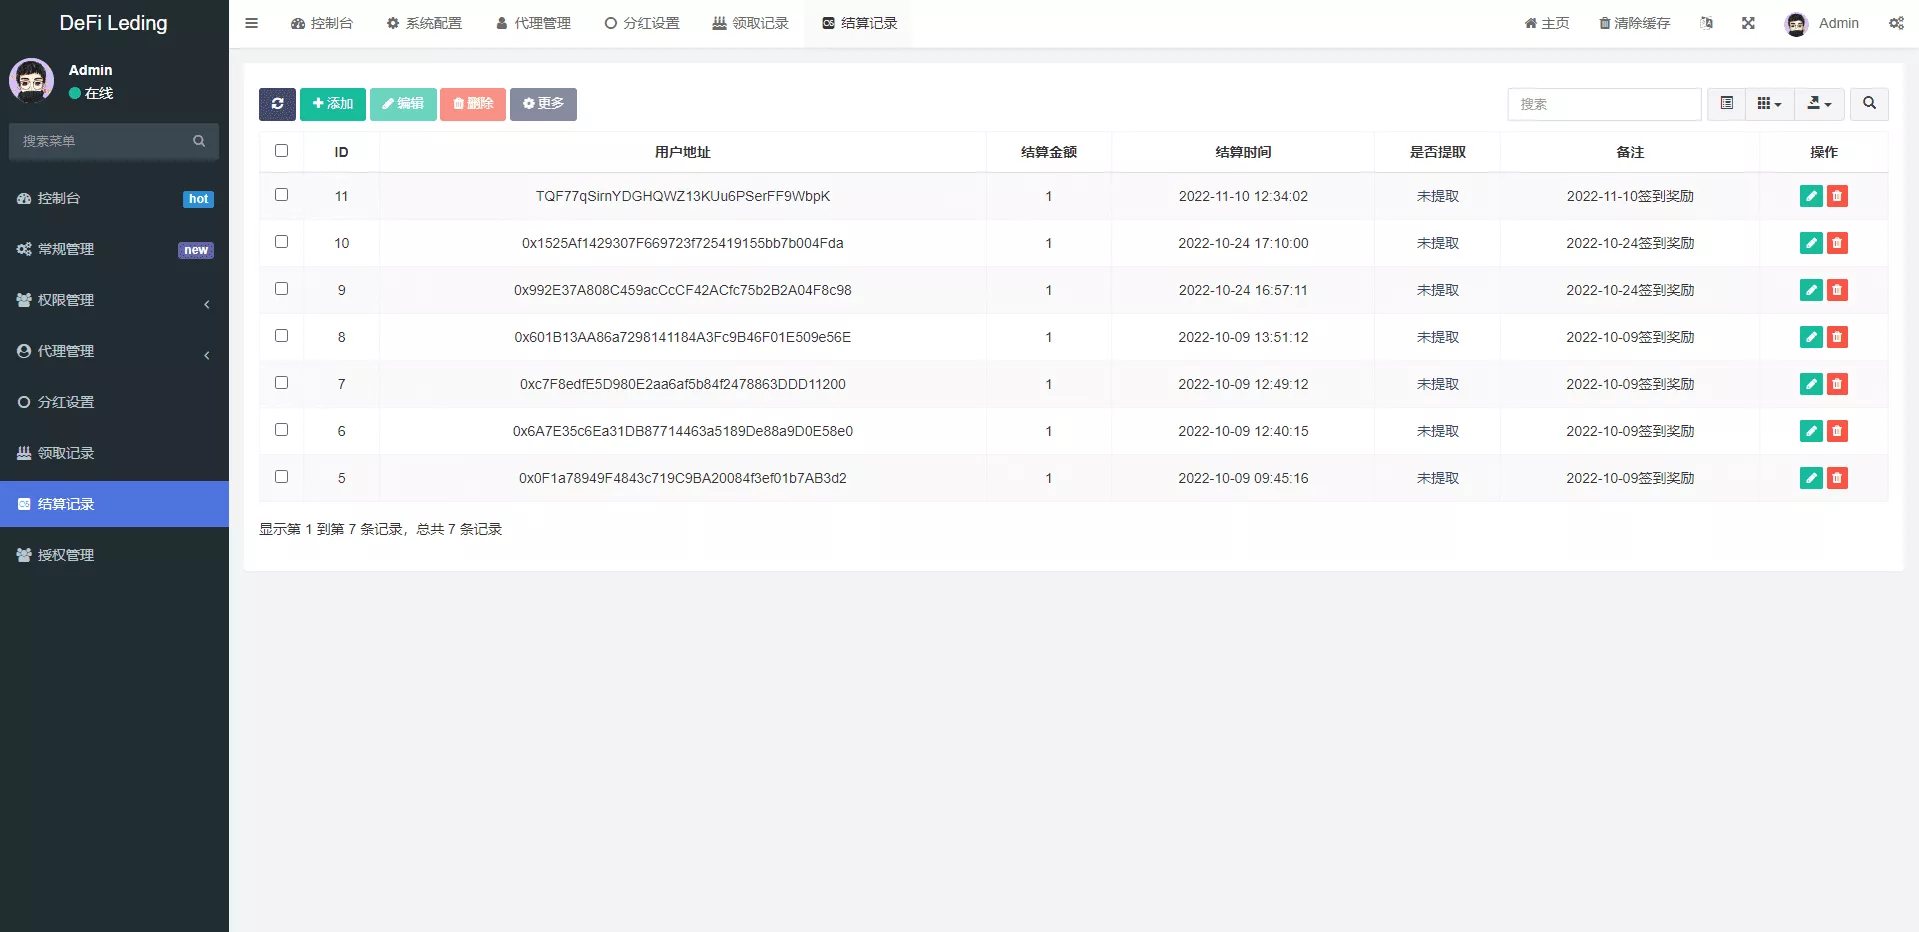The height and width of the screenshot is (932, 1919).
Task: Click the 更多 button above the table
Action: [x=543, y=103]
